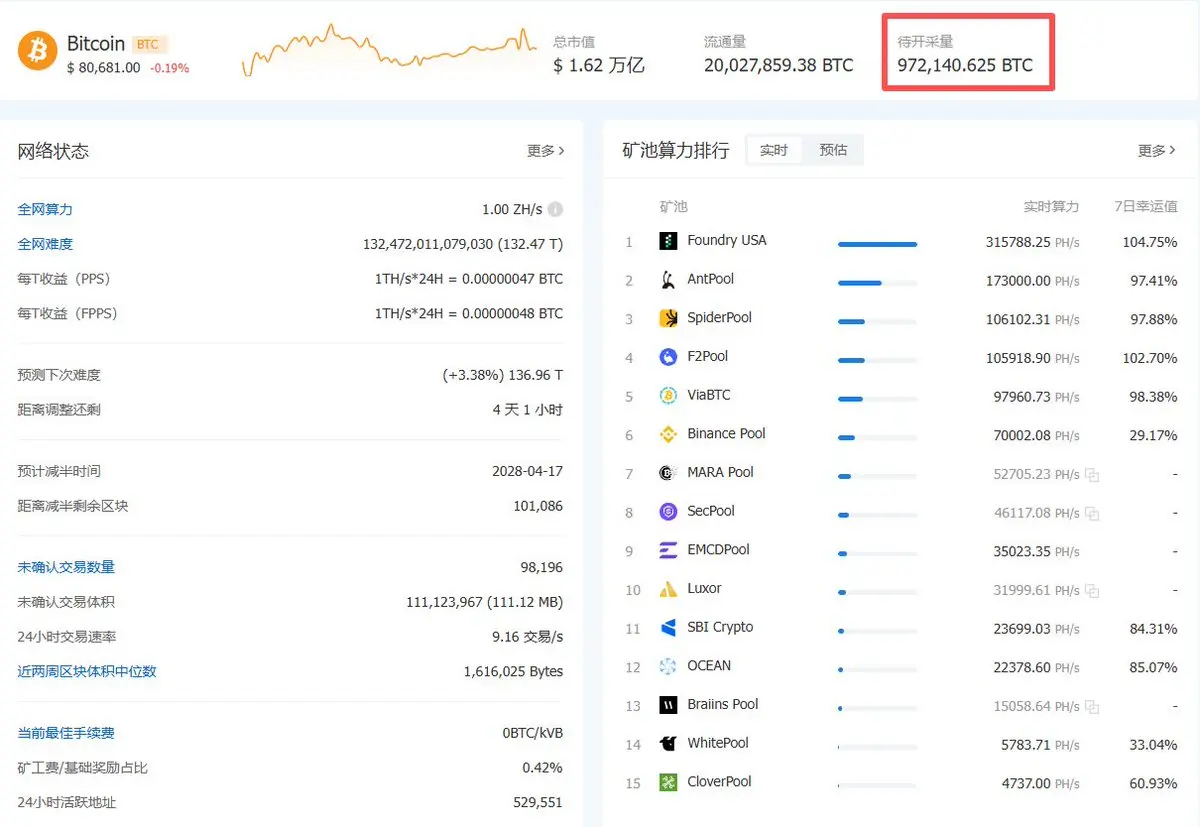This screenshot has height=827, width=1200.
Task: Click the Bitcoin price trend chart
Action: click(389, 51)
